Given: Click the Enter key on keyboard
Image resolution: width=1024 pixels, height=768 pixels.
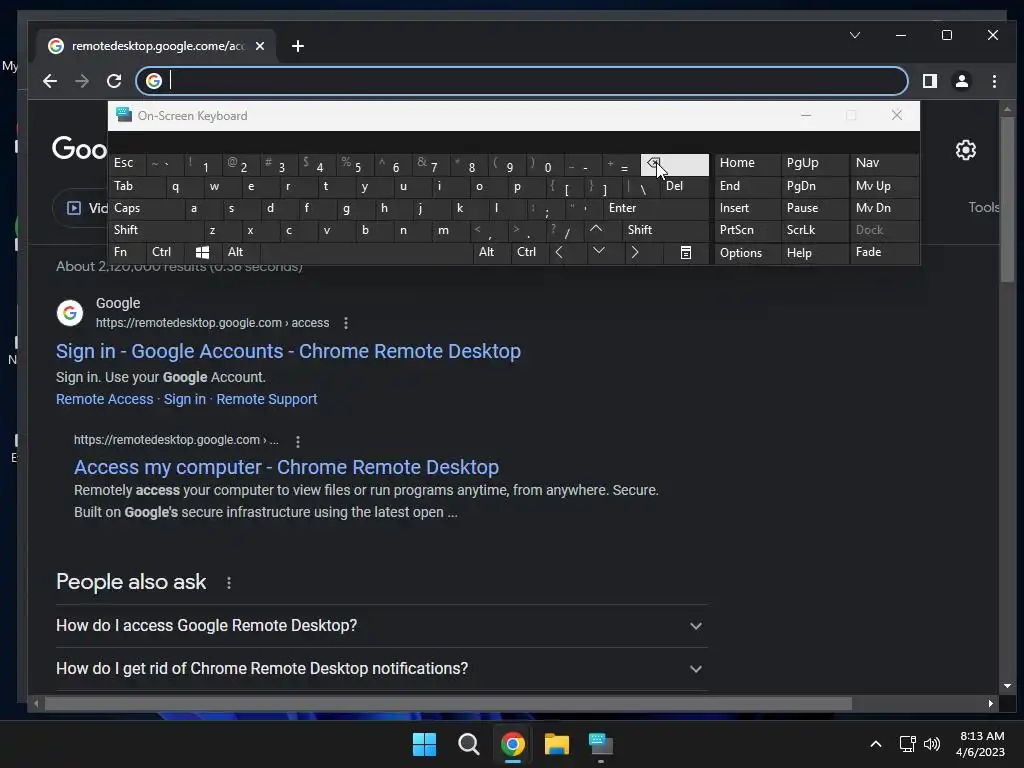Looking at the screenshot, I should point(656,208).
